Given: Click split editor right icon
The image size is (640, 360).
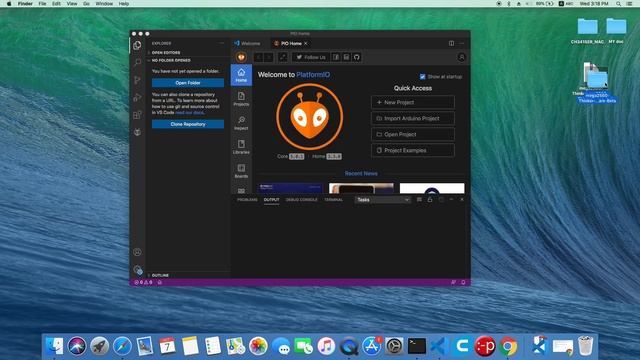Looking at the screenshot, I should (451, 43).
